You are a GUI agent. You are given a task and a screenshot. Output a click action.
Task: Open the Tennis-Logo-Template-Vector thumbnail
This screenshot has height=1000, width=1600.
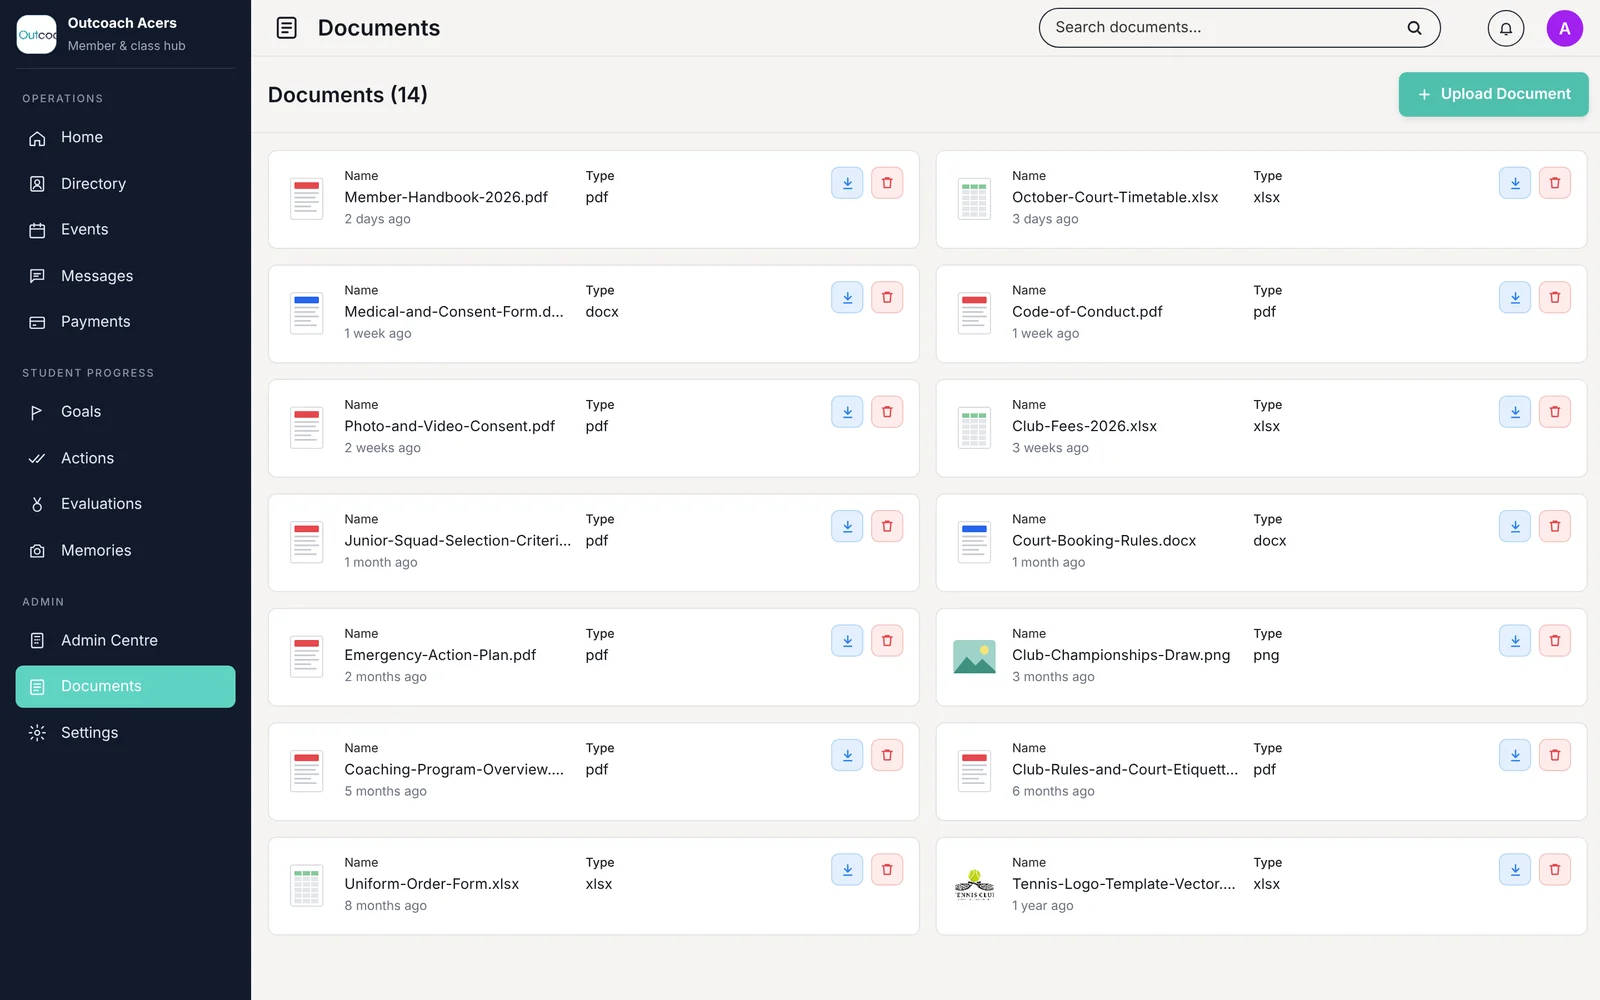pos(974,886)
